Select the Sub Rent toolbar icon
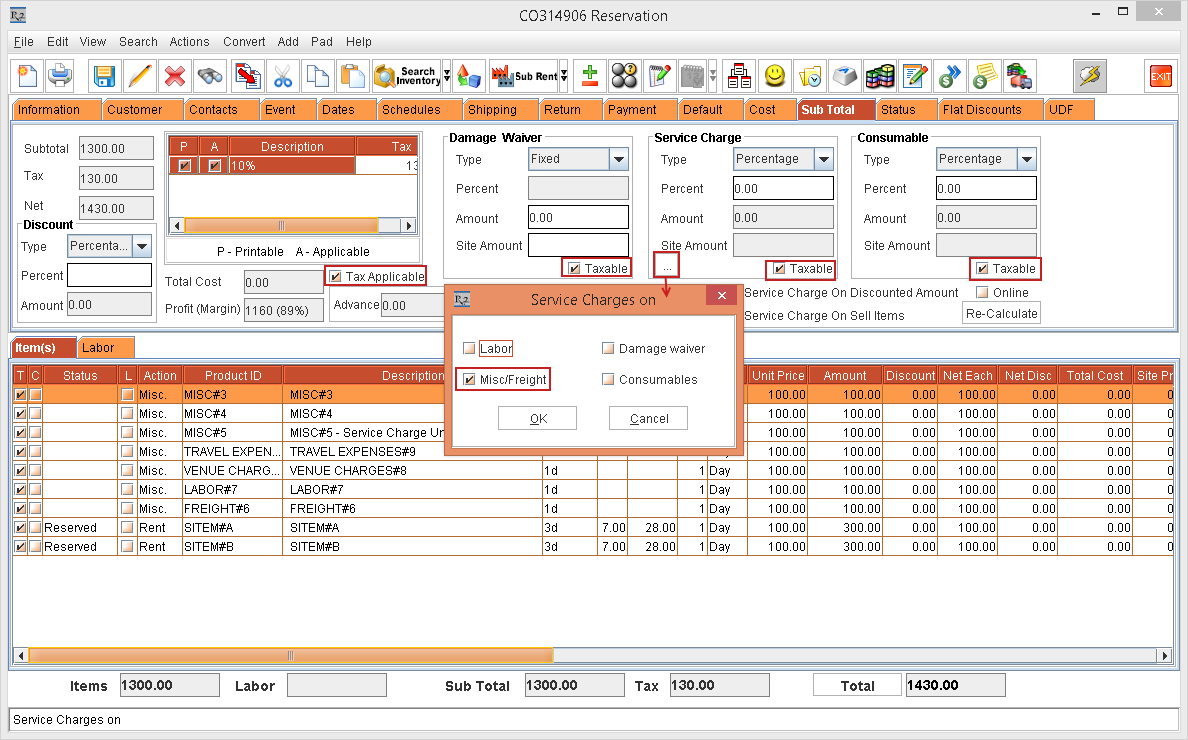1188x740 pixels. point(527,75)
